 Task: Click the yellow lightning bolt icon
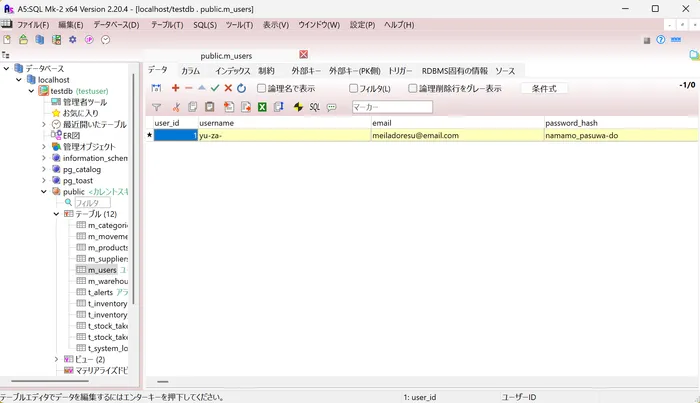pos(298,107)
